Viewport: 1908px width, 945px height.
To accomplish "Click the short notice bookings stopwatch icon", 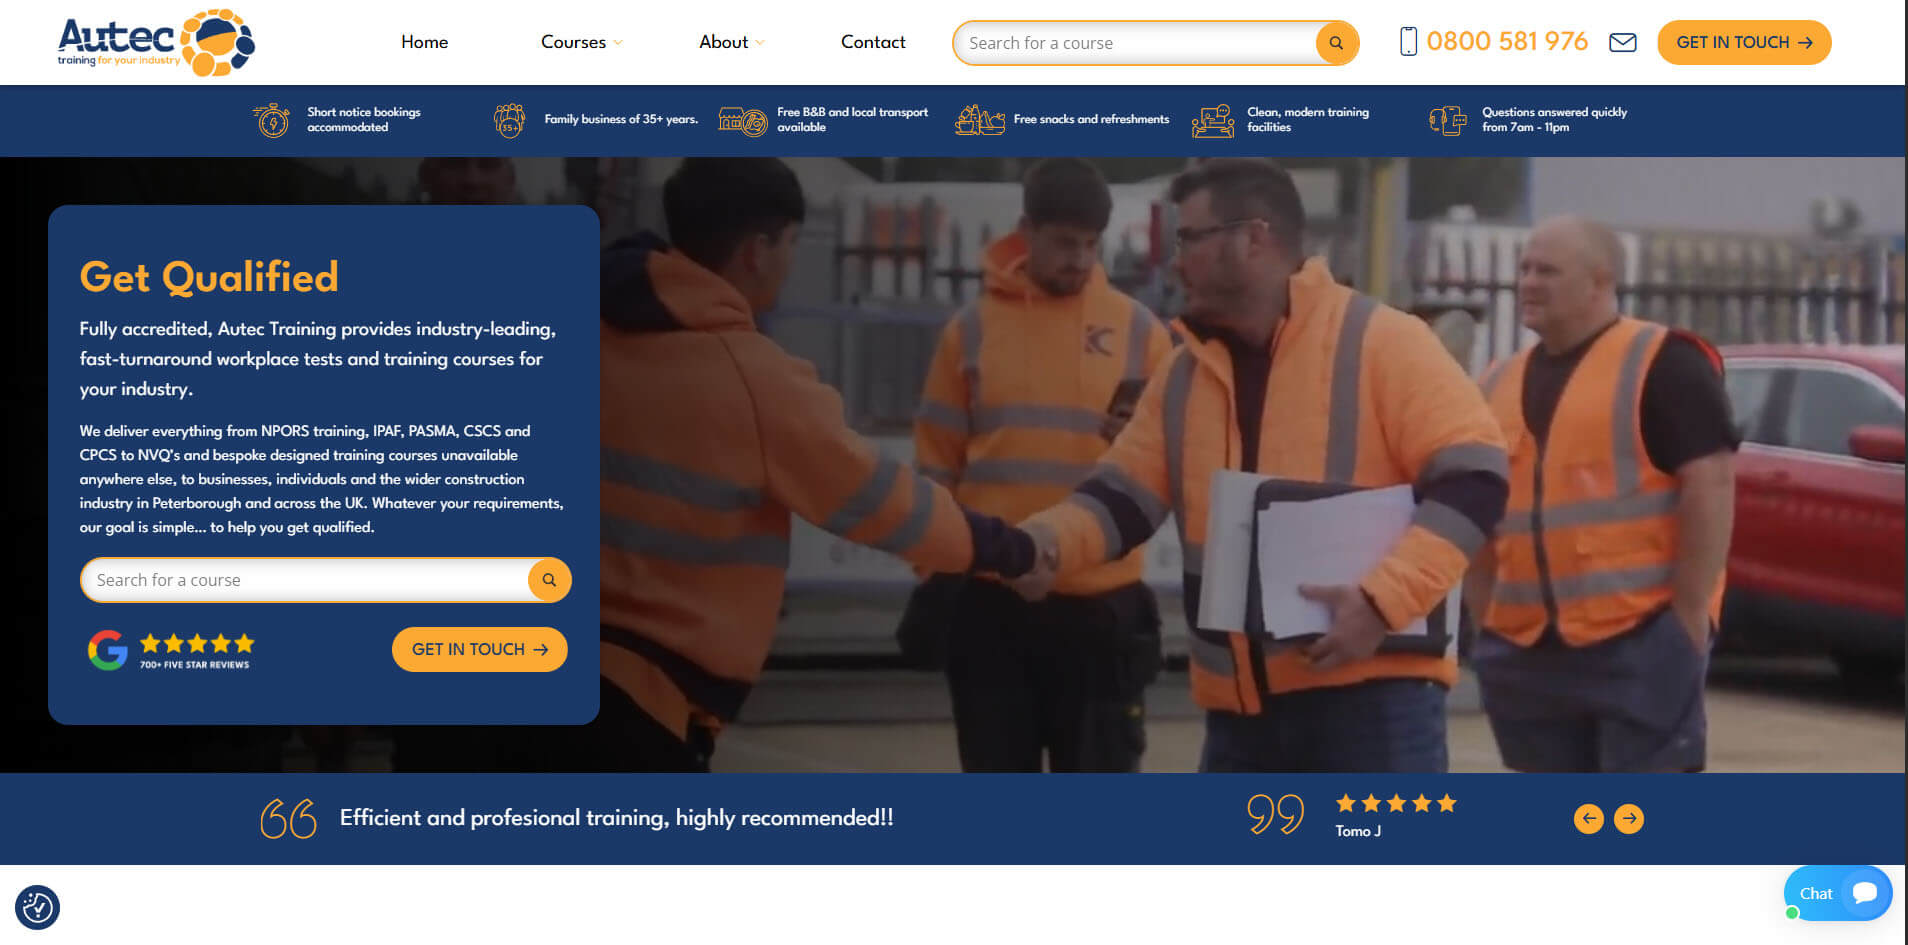I will [x=271, y=120].
